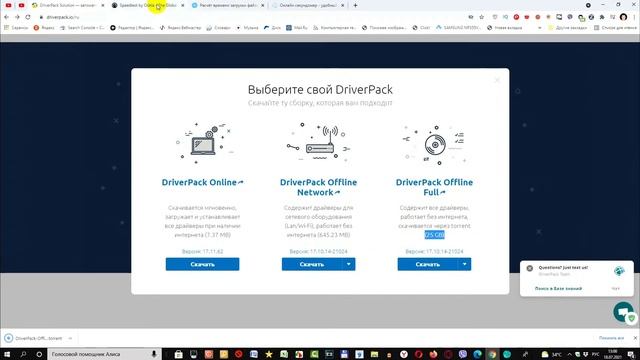The image size is (640, 360).
Task: Switch to first pinned YouTube tab
Action: [x=9, y=5]
